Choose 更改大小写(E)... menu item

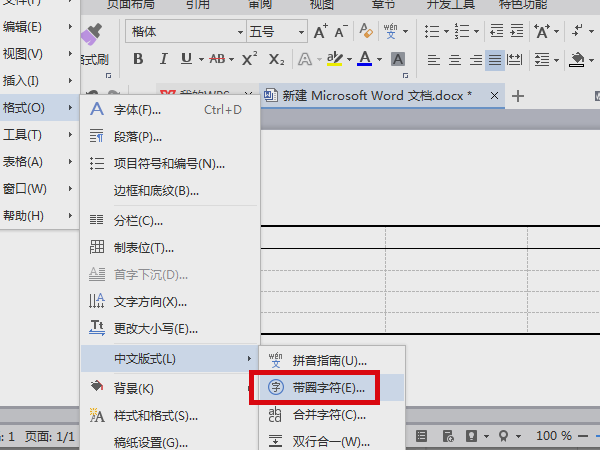[170, 329]
